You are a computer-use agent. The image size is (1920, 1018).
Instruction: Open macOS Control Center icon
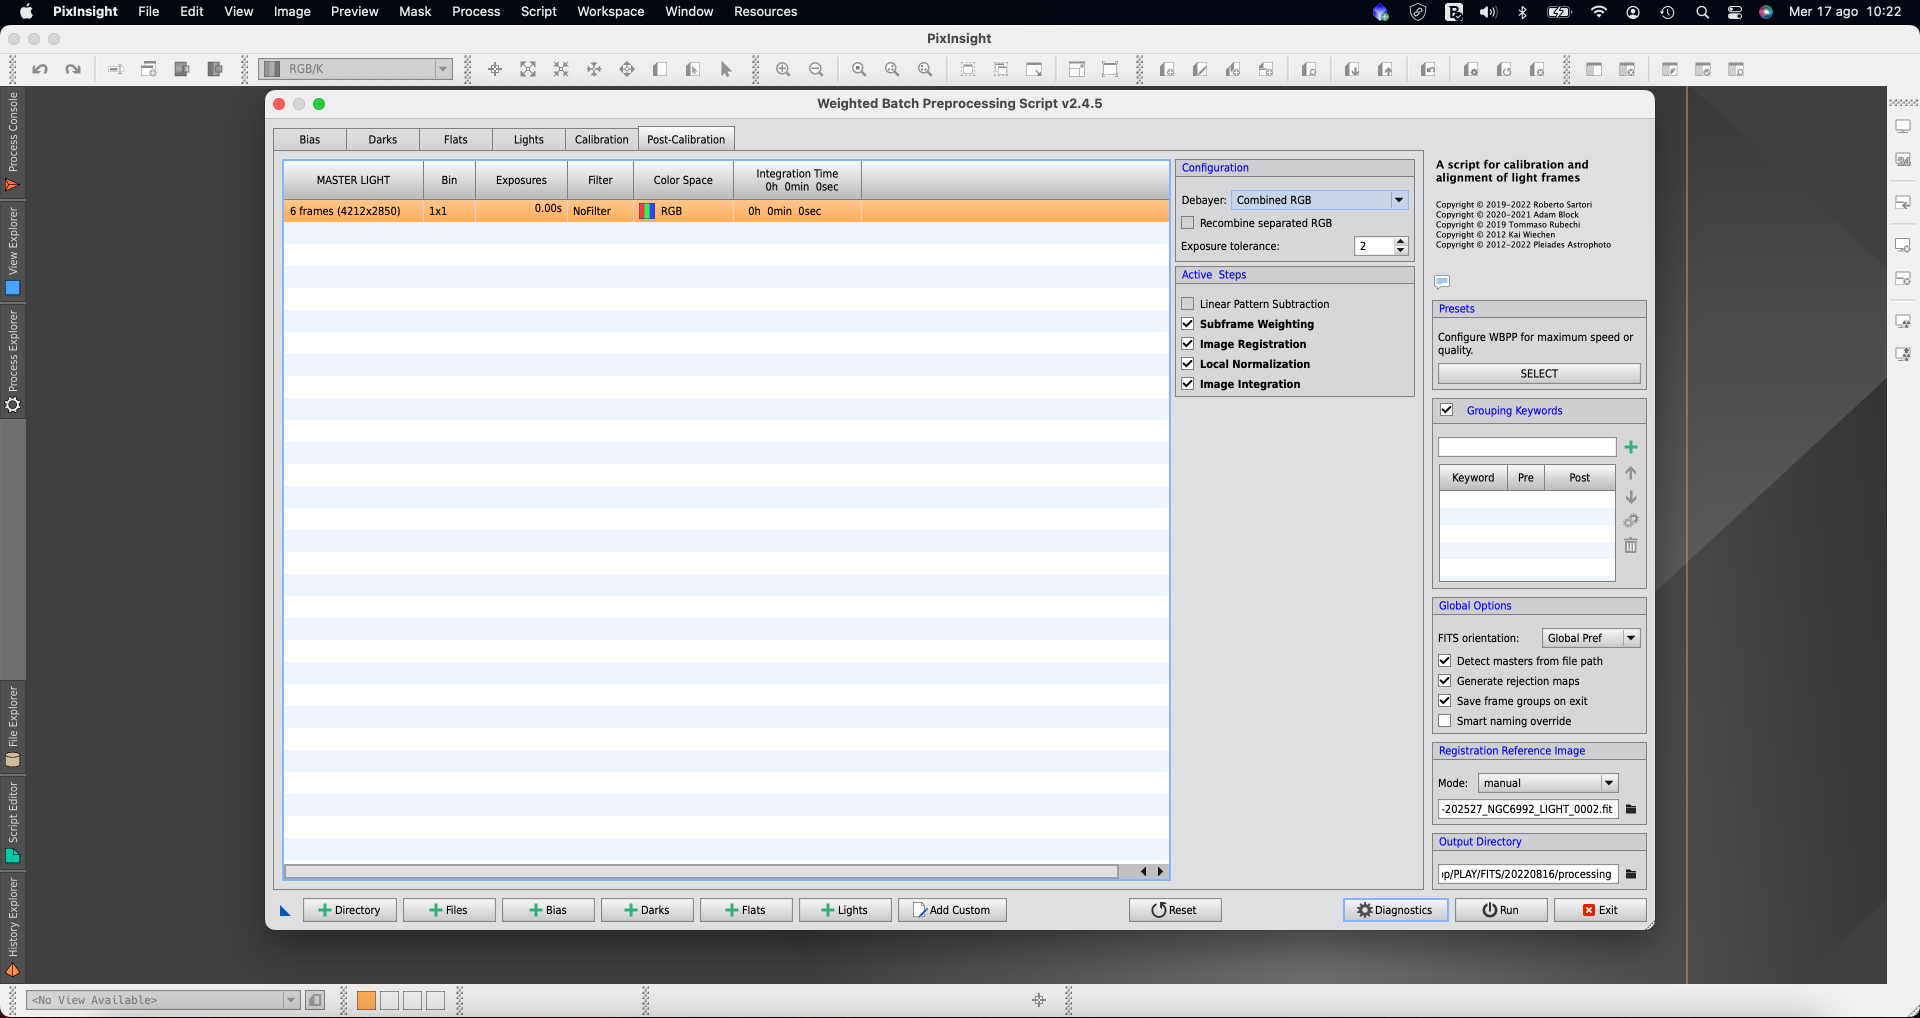(1735, 12)
